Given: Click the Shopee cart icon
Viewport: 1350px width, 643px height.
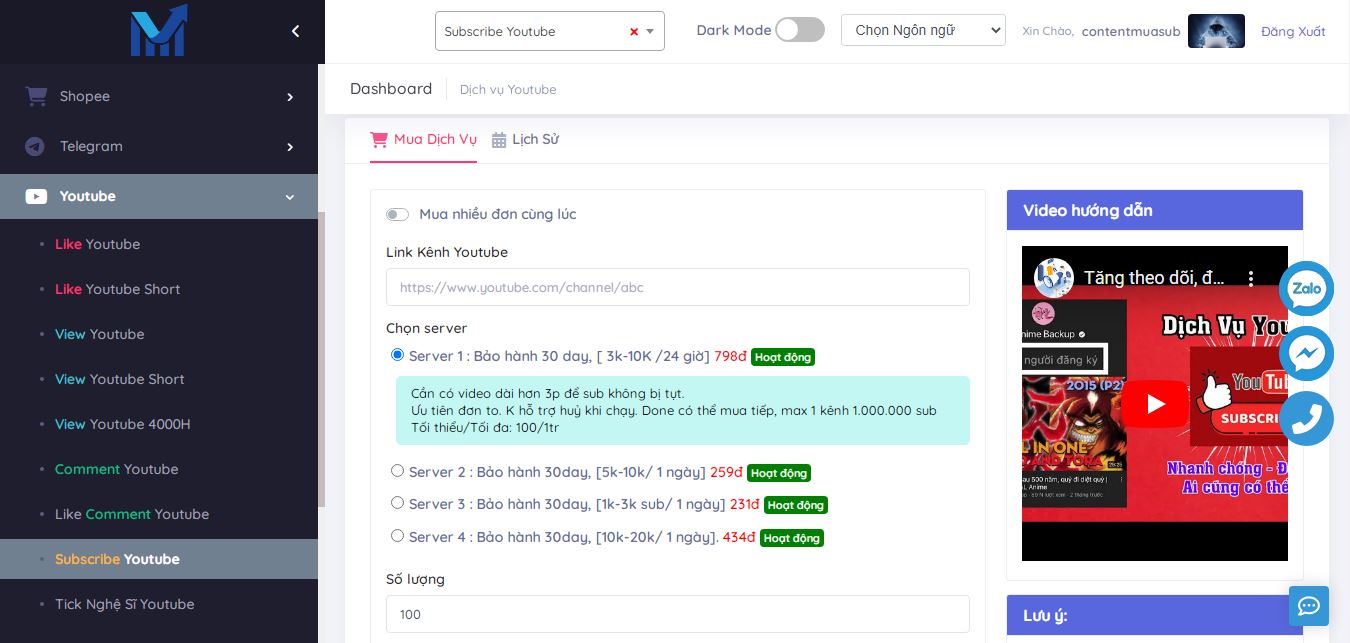Looking at the screenshot, I should 36,96.
